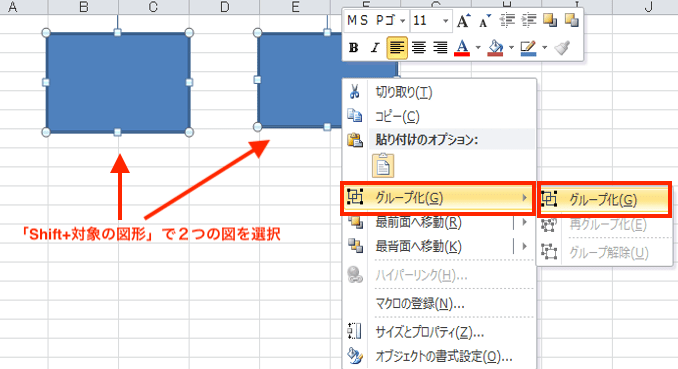This screenshot has height=369, width=678.
Task: Click send to back icon in mini toolbar
Action: [572, 20]
